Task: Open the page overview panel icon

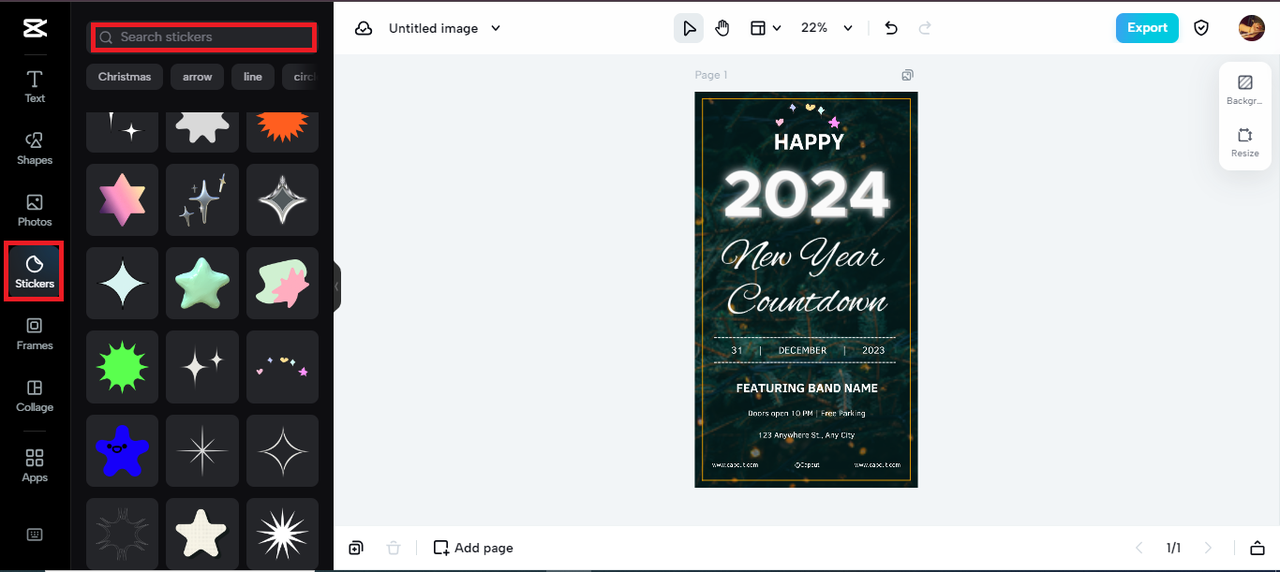Action: click(1257, 548)
